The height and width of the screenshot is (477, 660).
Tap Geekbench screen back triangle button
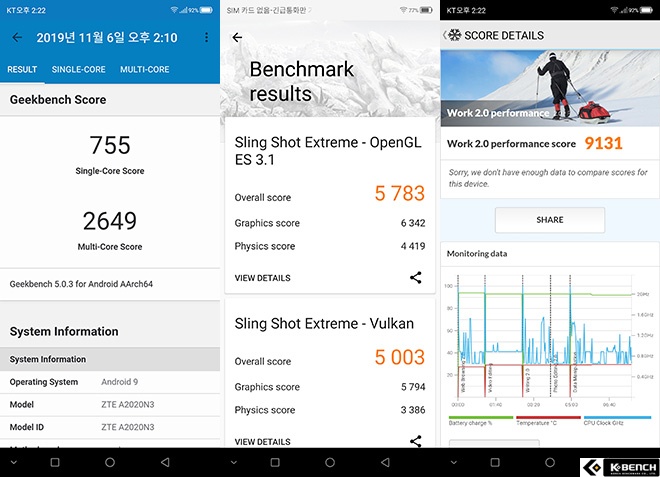pos(165,462)
